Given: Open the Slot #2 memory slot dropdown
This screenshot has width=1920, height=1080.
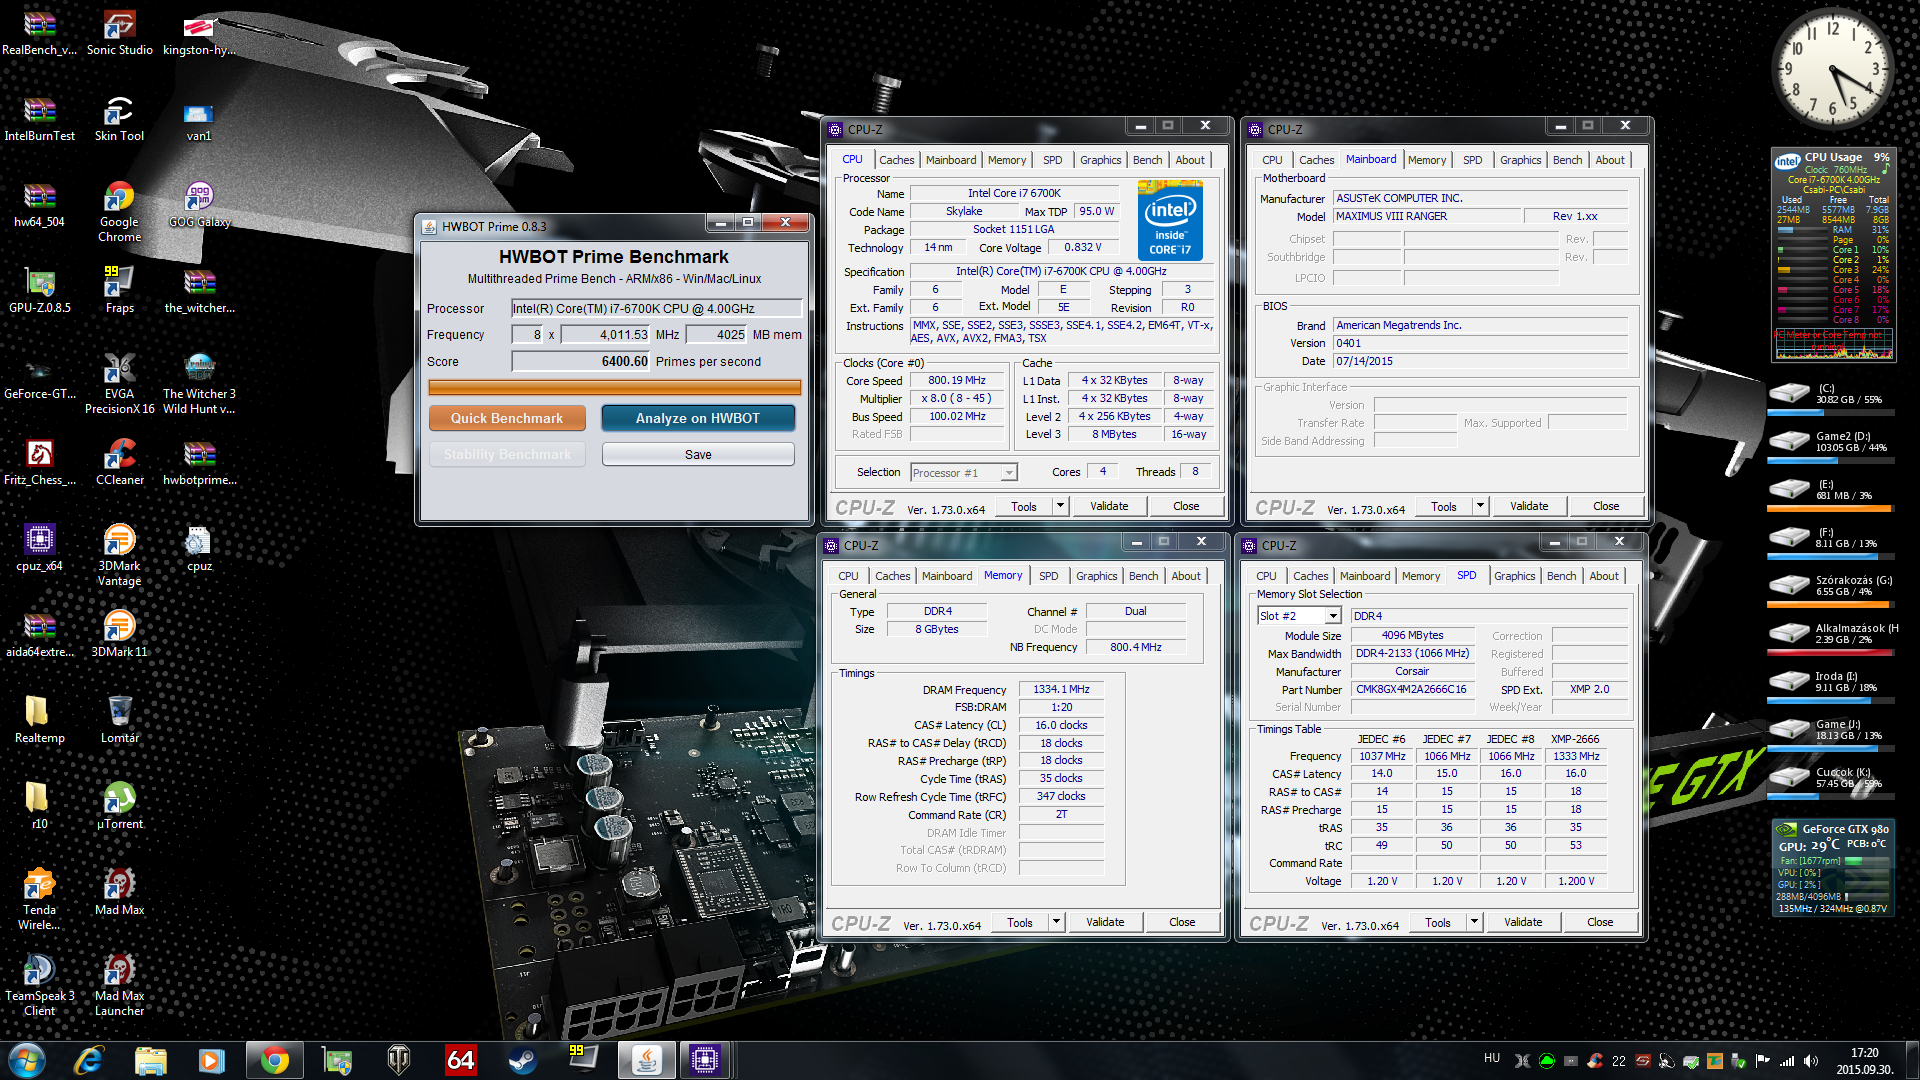Looking at the screenshot, I should coord(1333,616).
